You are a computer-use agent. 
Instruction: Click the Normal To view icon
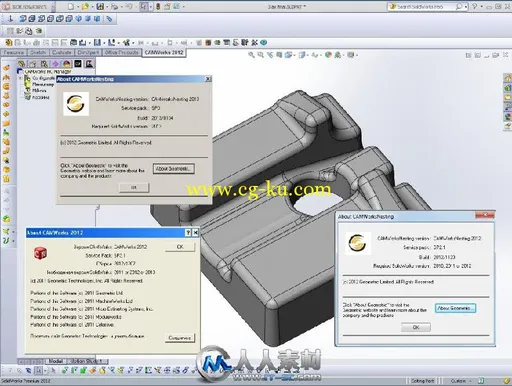click(x=10, y=19)
